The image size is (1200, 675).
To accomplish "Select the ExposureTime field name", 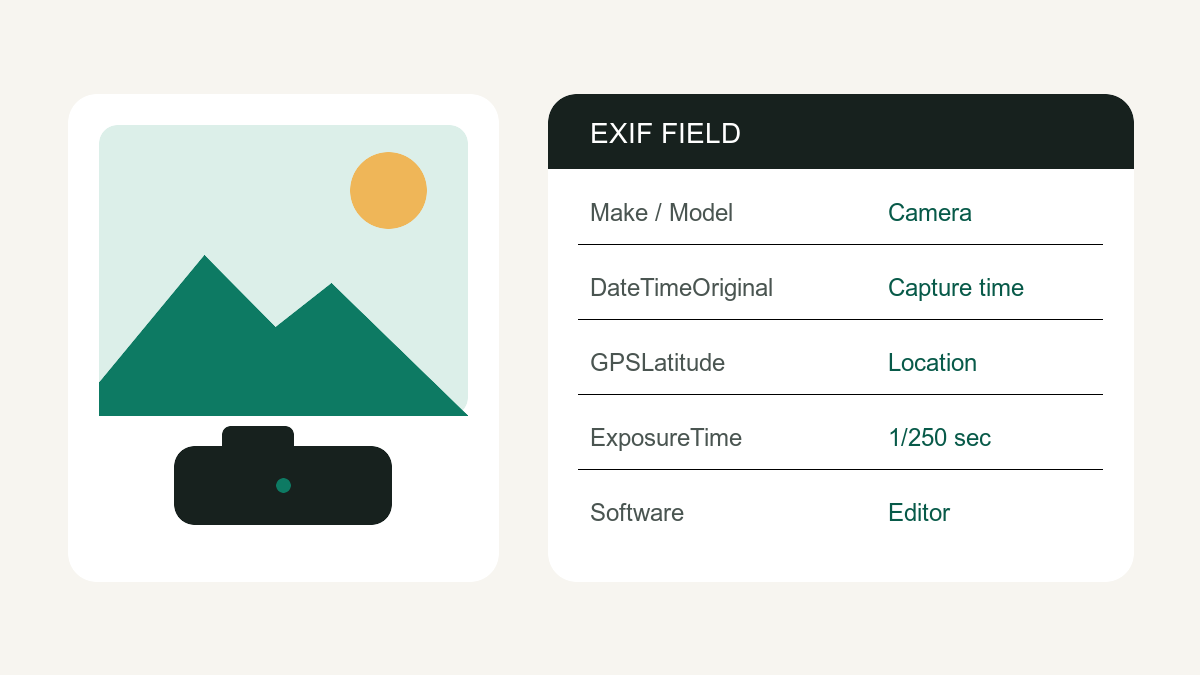I will pos(666,438).
